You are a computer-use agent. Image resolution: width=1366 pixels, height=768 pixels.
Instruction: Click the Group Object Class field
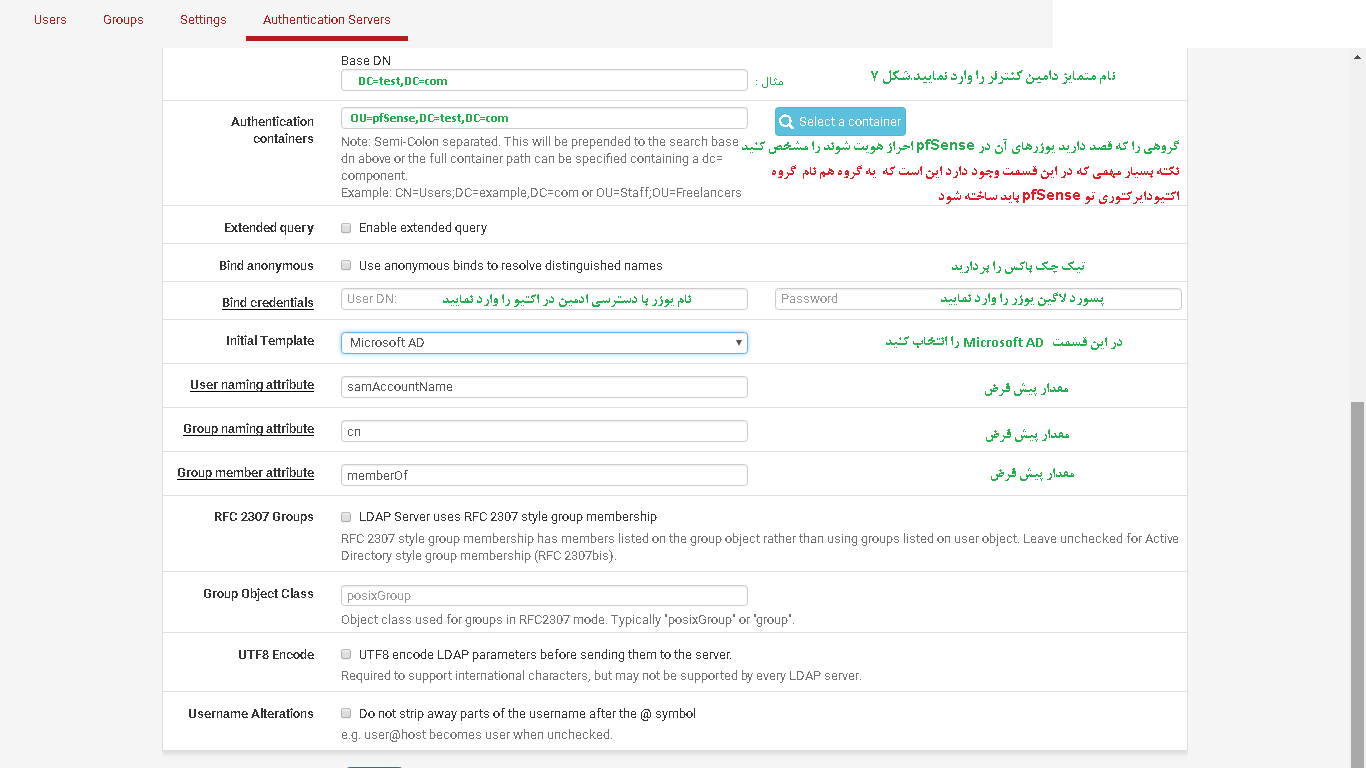(544, 596)
